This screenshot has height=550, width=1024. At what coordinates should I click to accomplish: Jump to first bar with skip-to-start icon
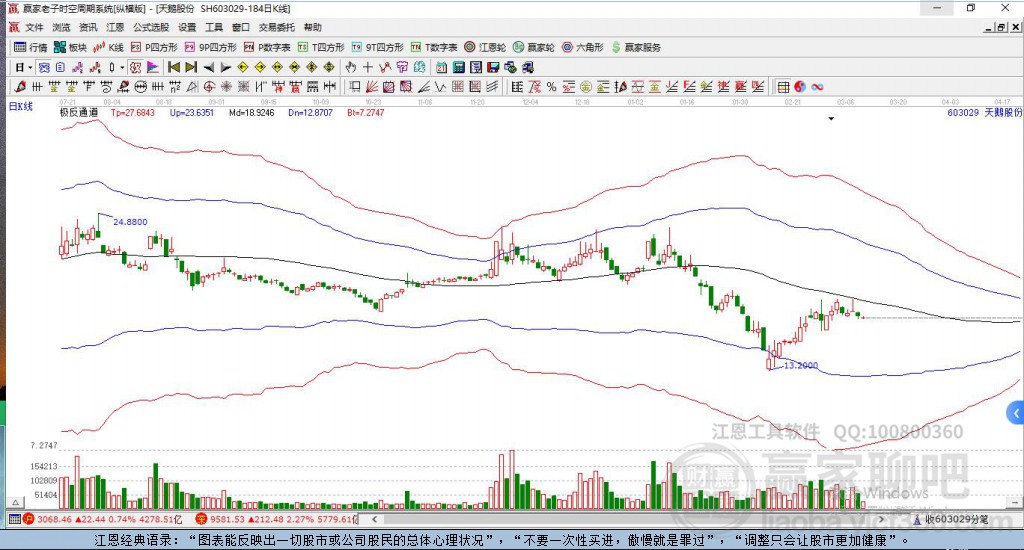point(174,67)
